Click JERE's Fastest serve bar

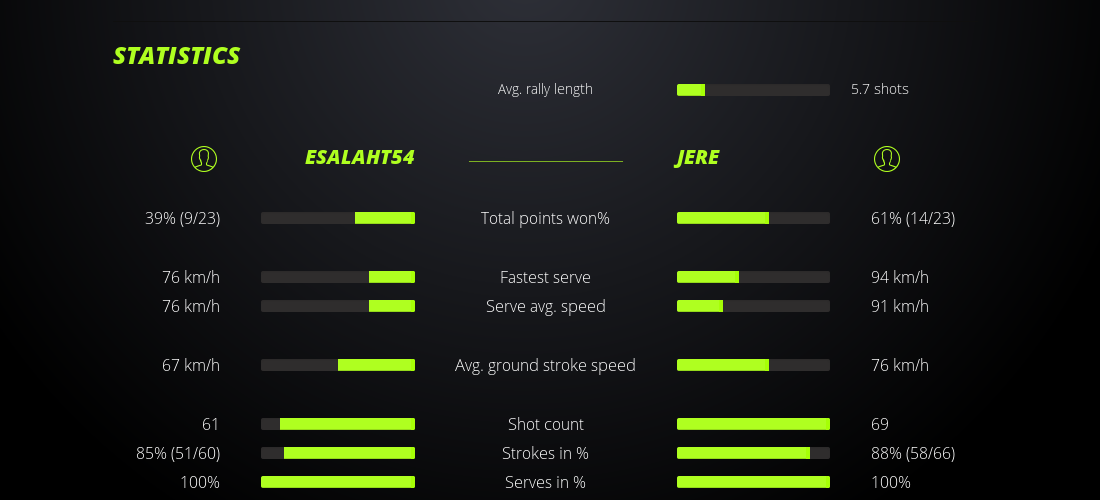tap(753, 277)
